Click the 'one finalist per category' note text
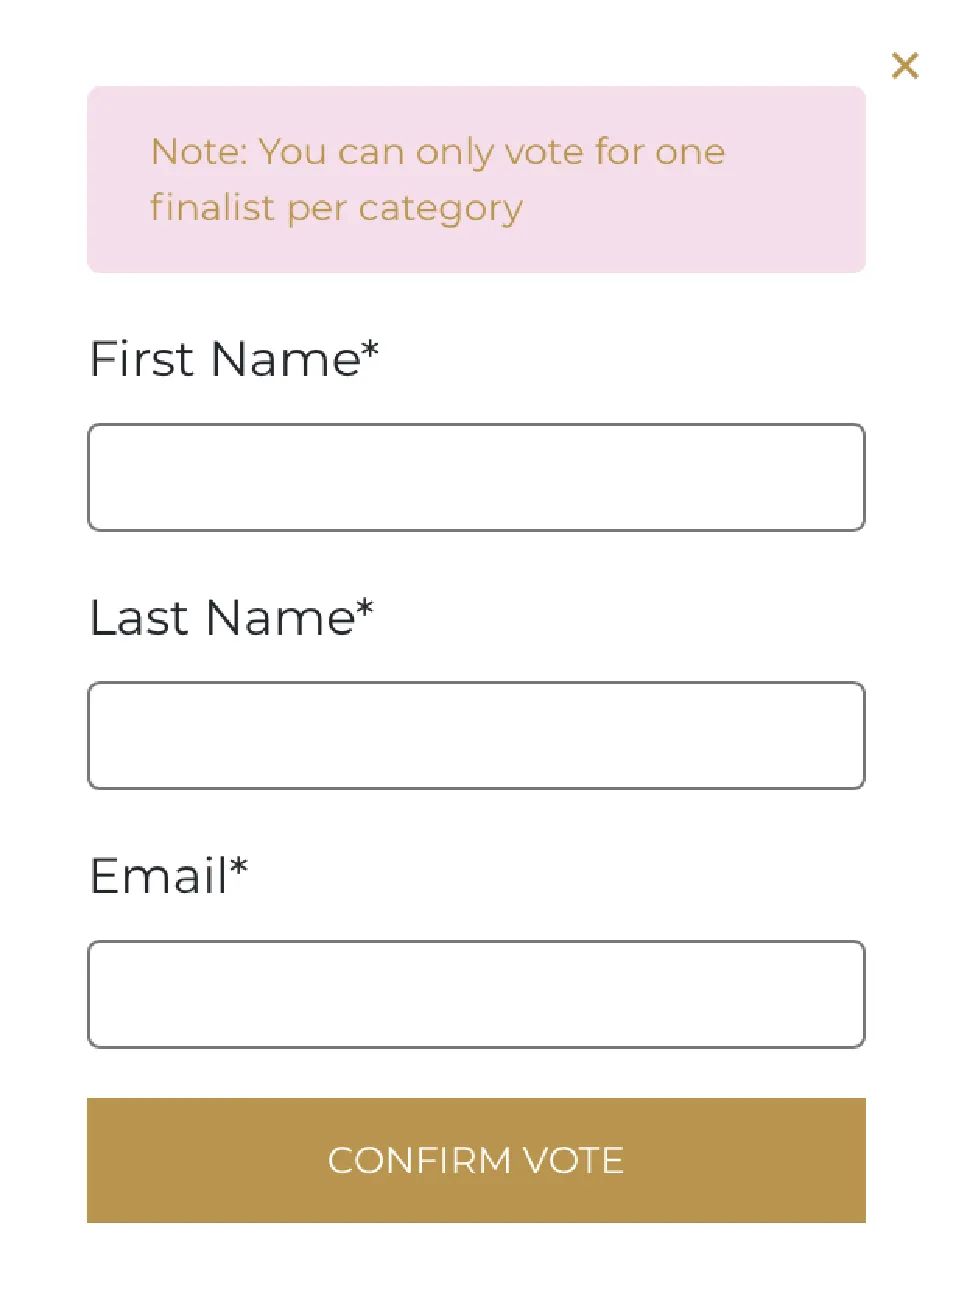Screen dimensions: 953x1308 point(437,180)
